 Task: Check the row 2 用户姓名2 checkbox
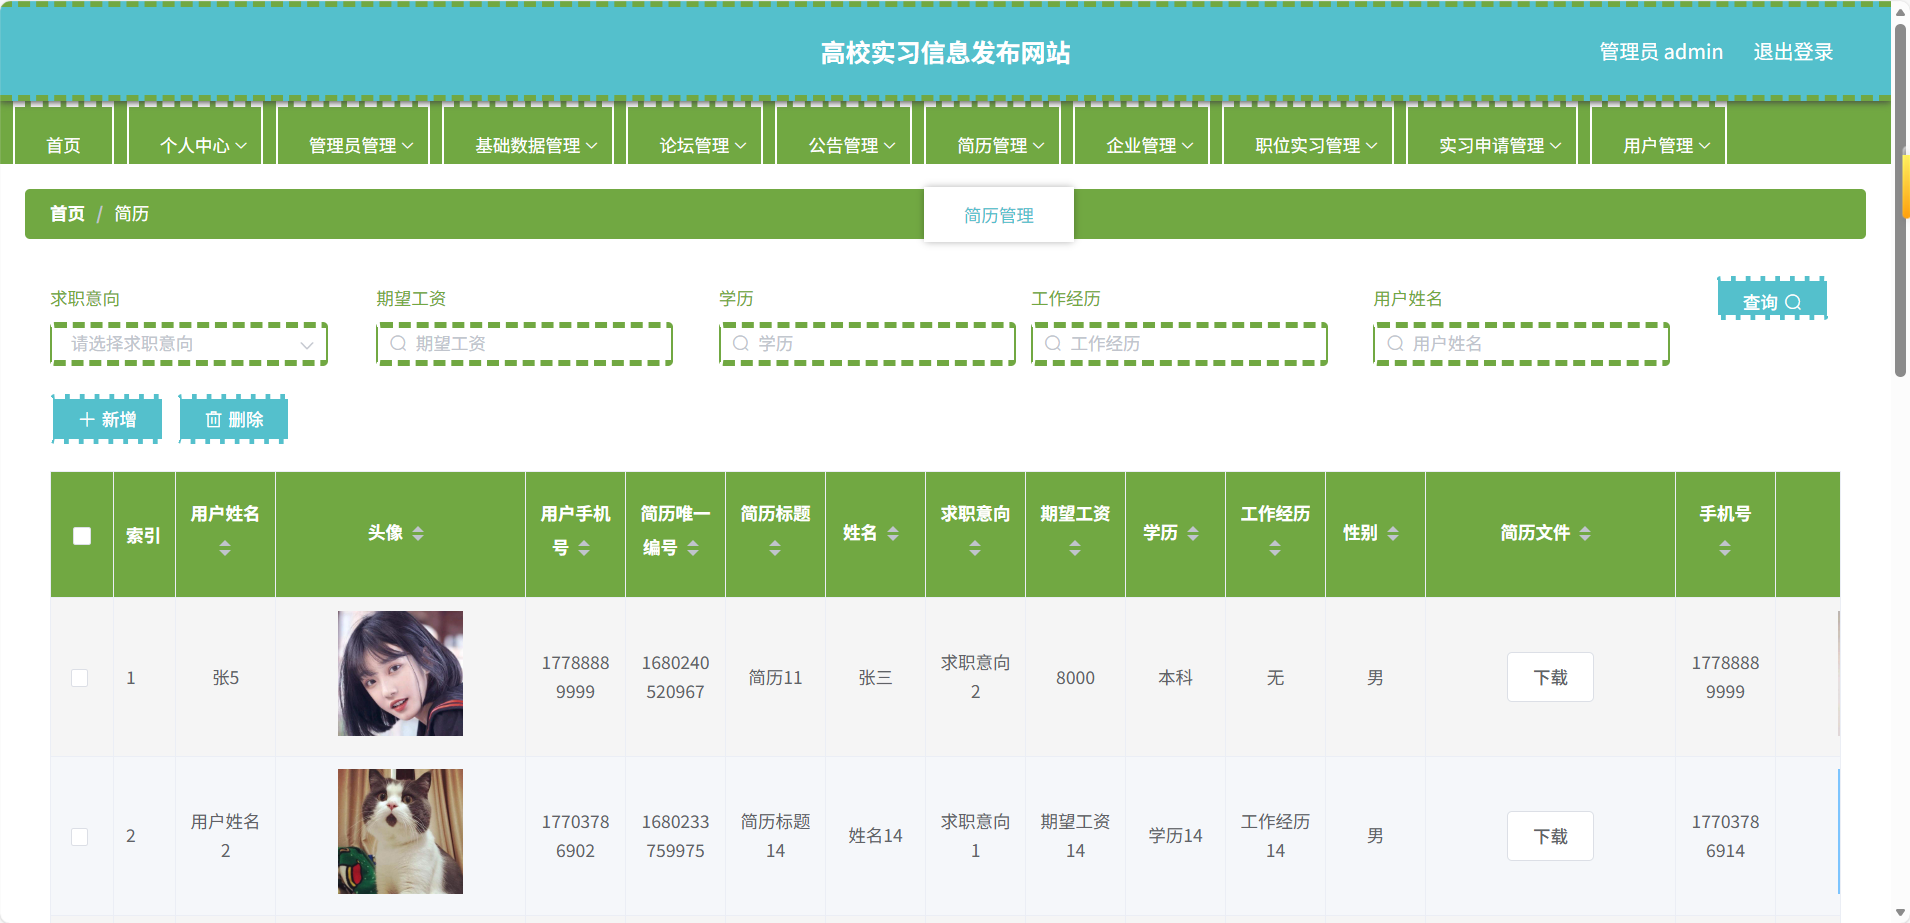point(80,836)
